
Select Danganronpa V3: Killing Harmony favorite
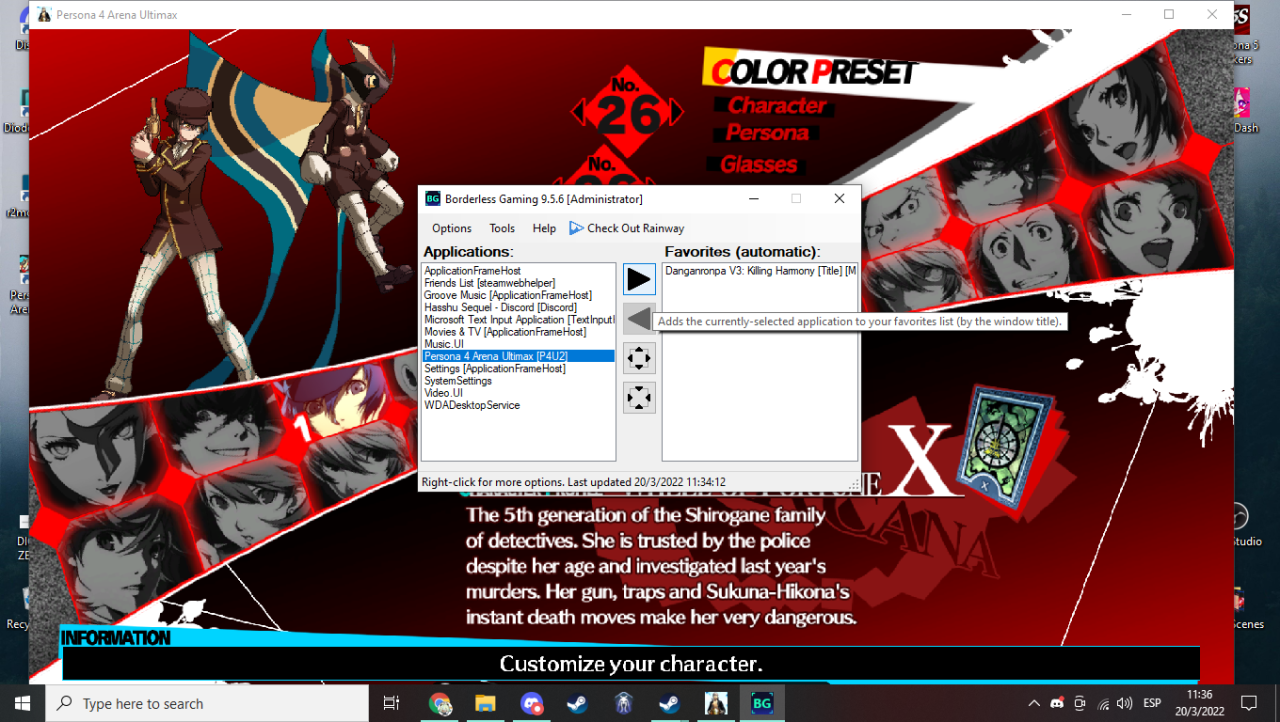point(760,271)
